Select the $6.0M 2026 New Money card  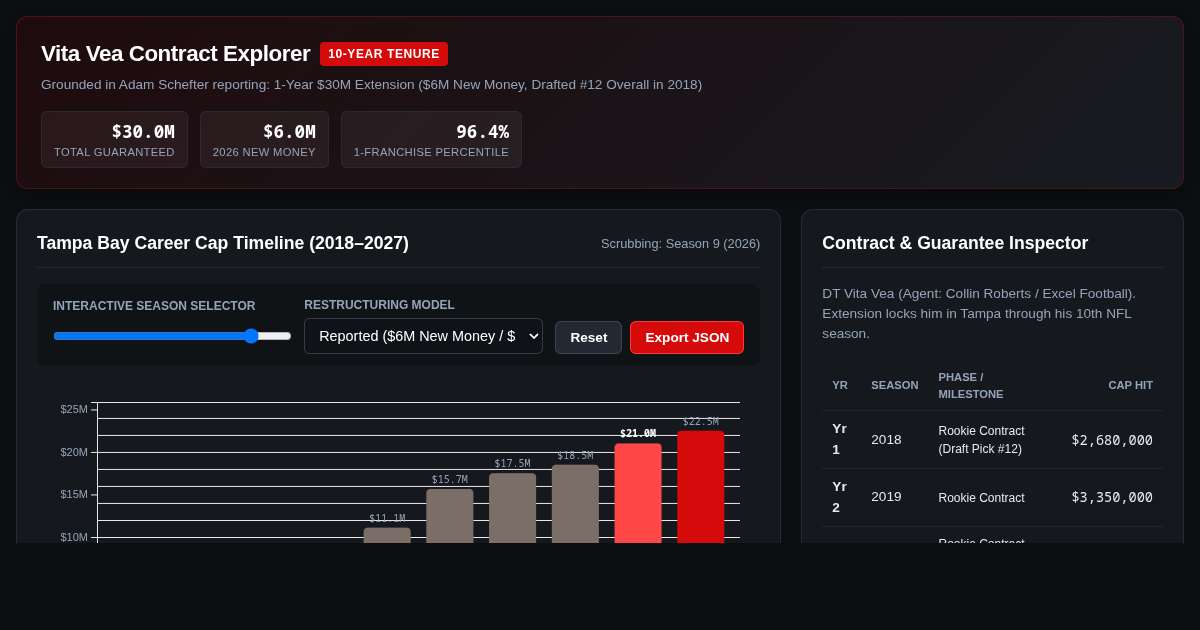264,139
